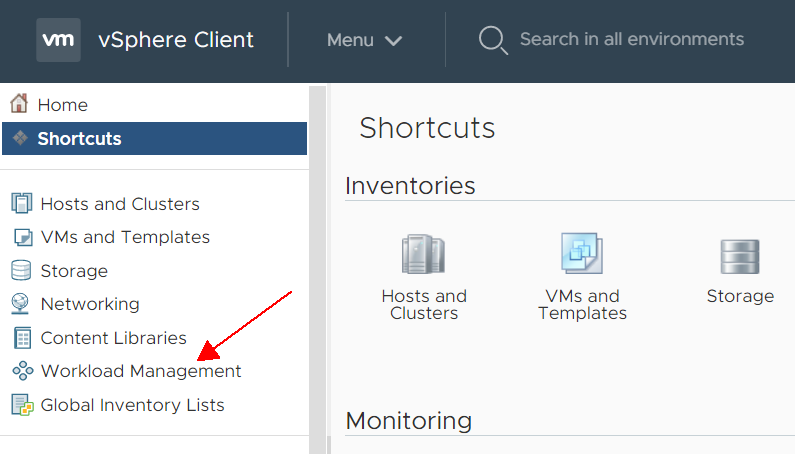The width and height of the screenshot is (795, 454).
Task: Click the Menu chevron arrow
Action: tap(393, 41)
